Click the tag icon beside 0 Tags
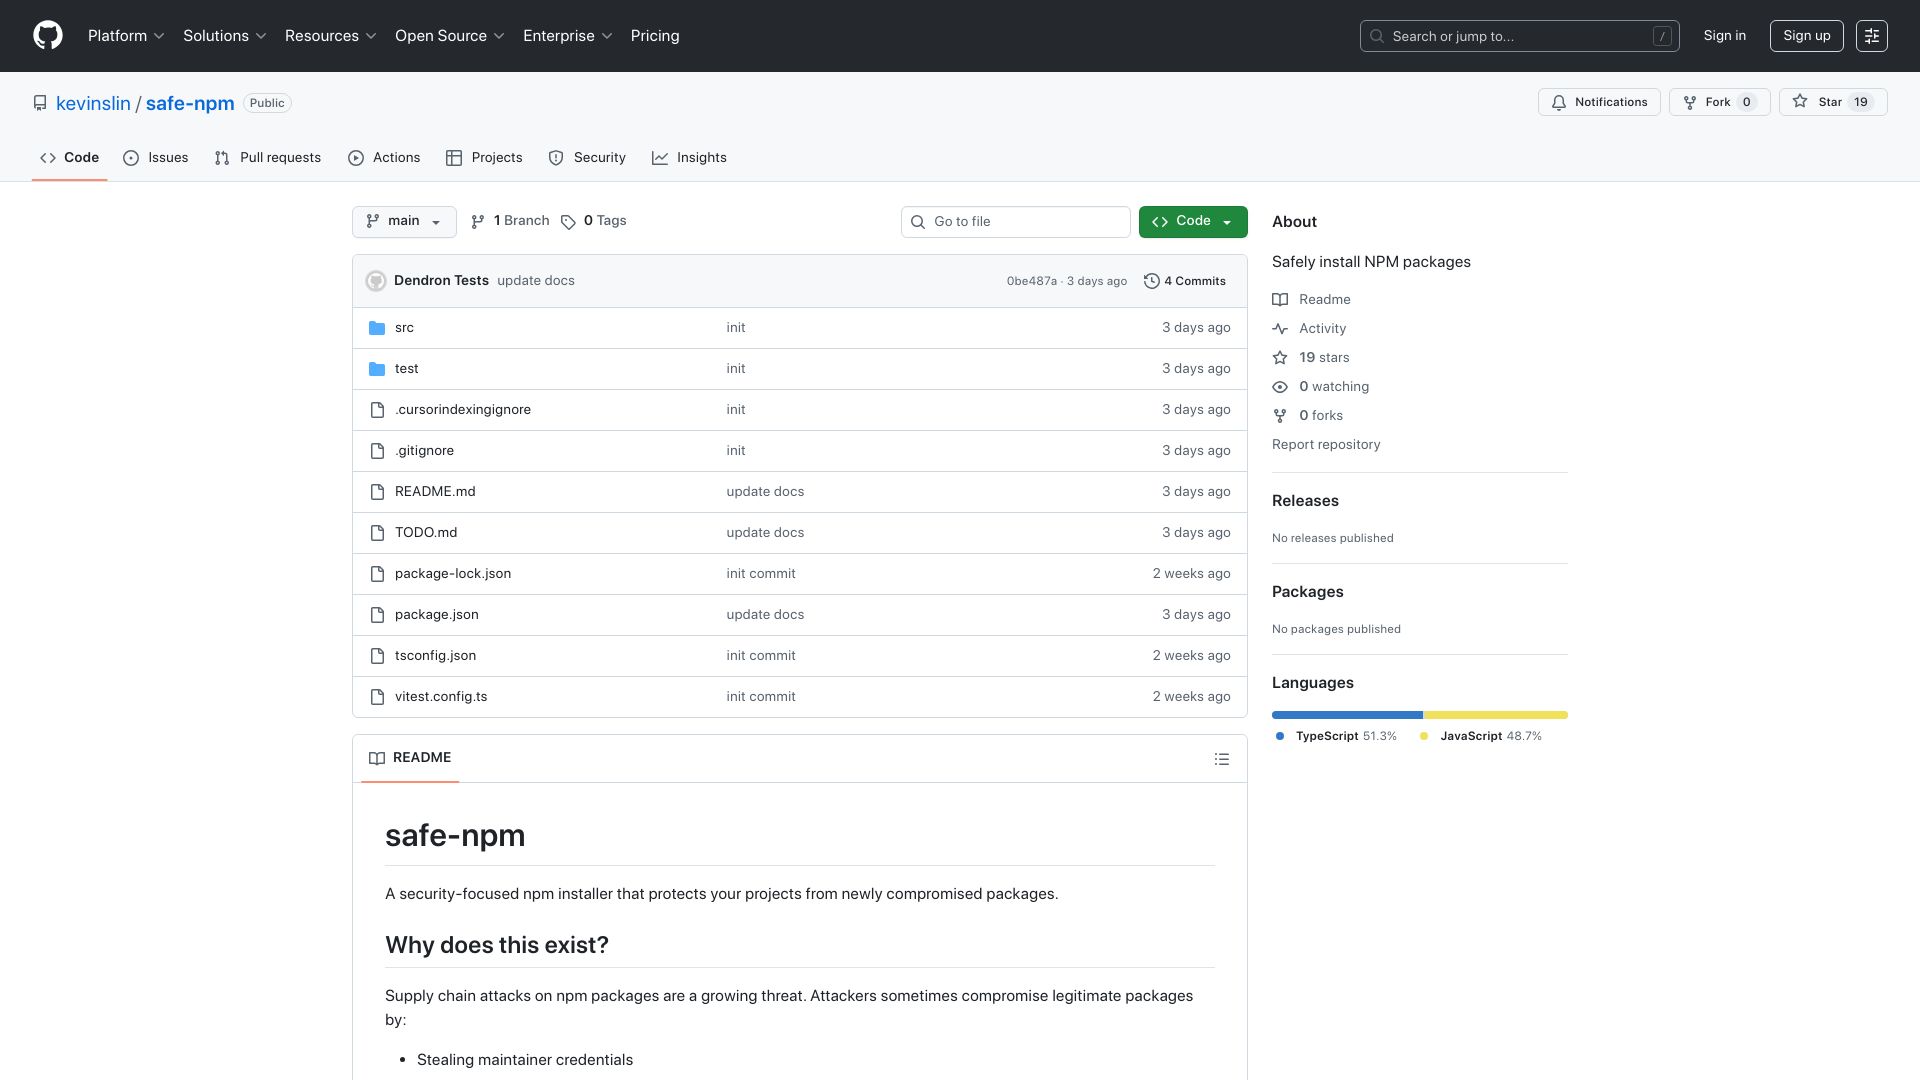Viewport: 1920px width, 1080px height. (568, 222)
